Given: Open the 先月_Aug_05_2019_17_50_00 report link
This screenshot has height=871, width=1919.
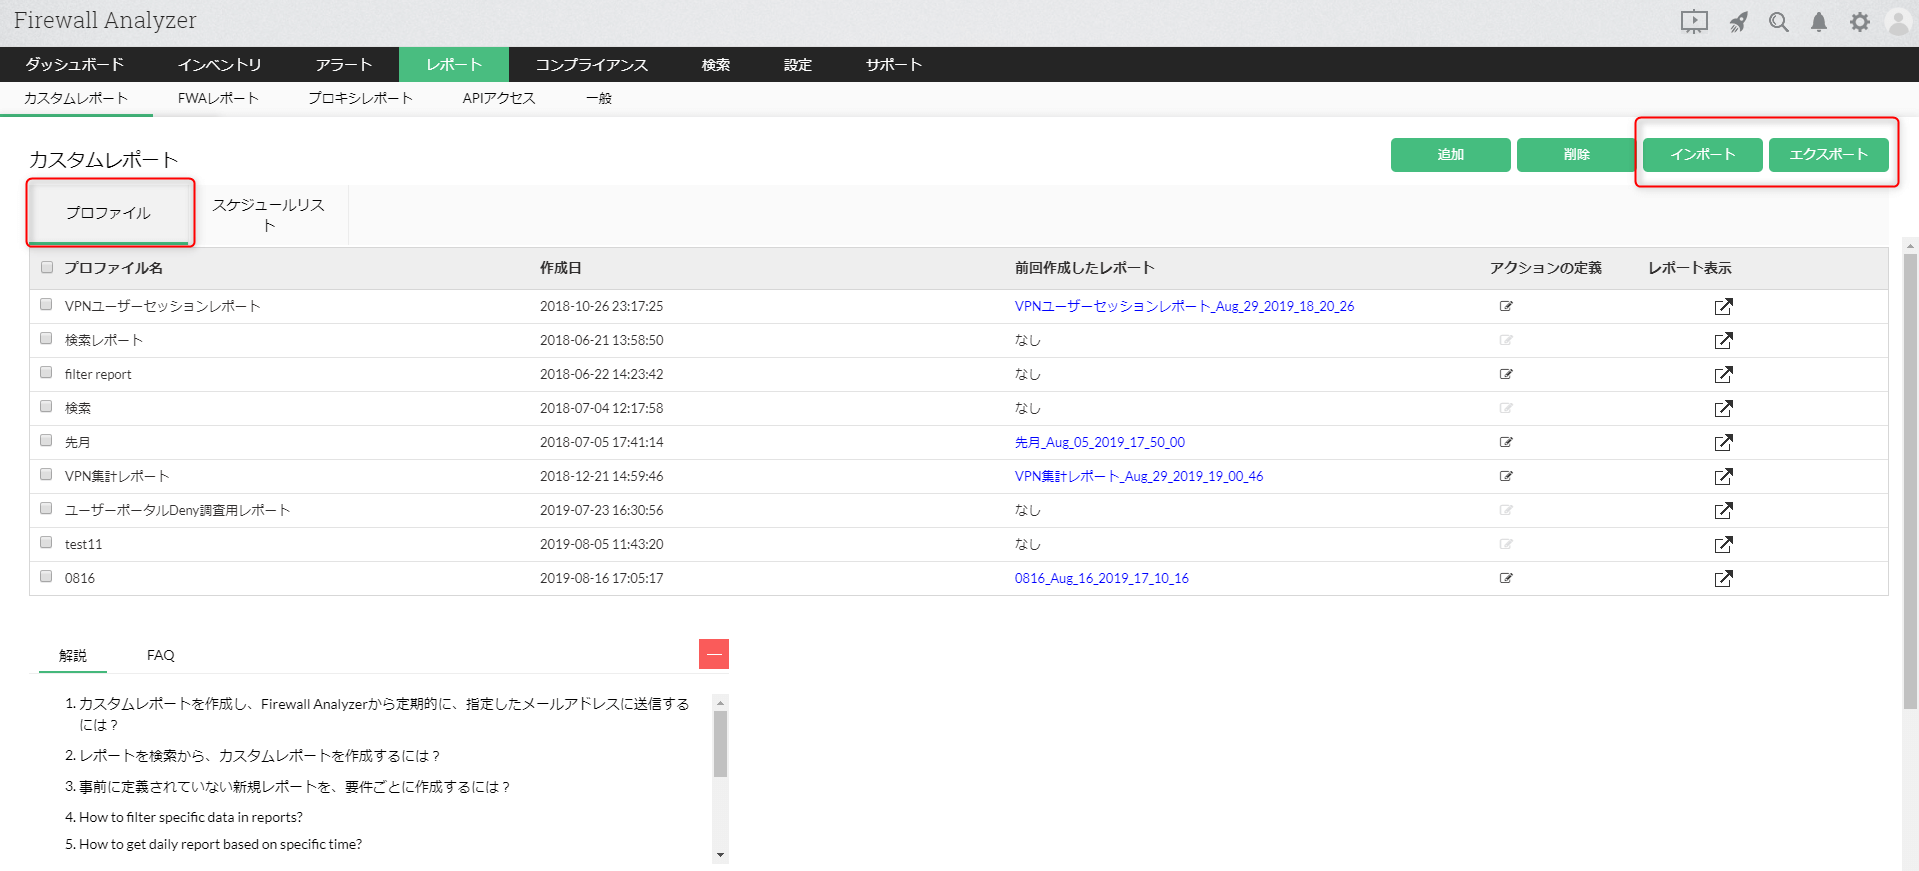Looking at the screenshot, I should [1099, 442].
